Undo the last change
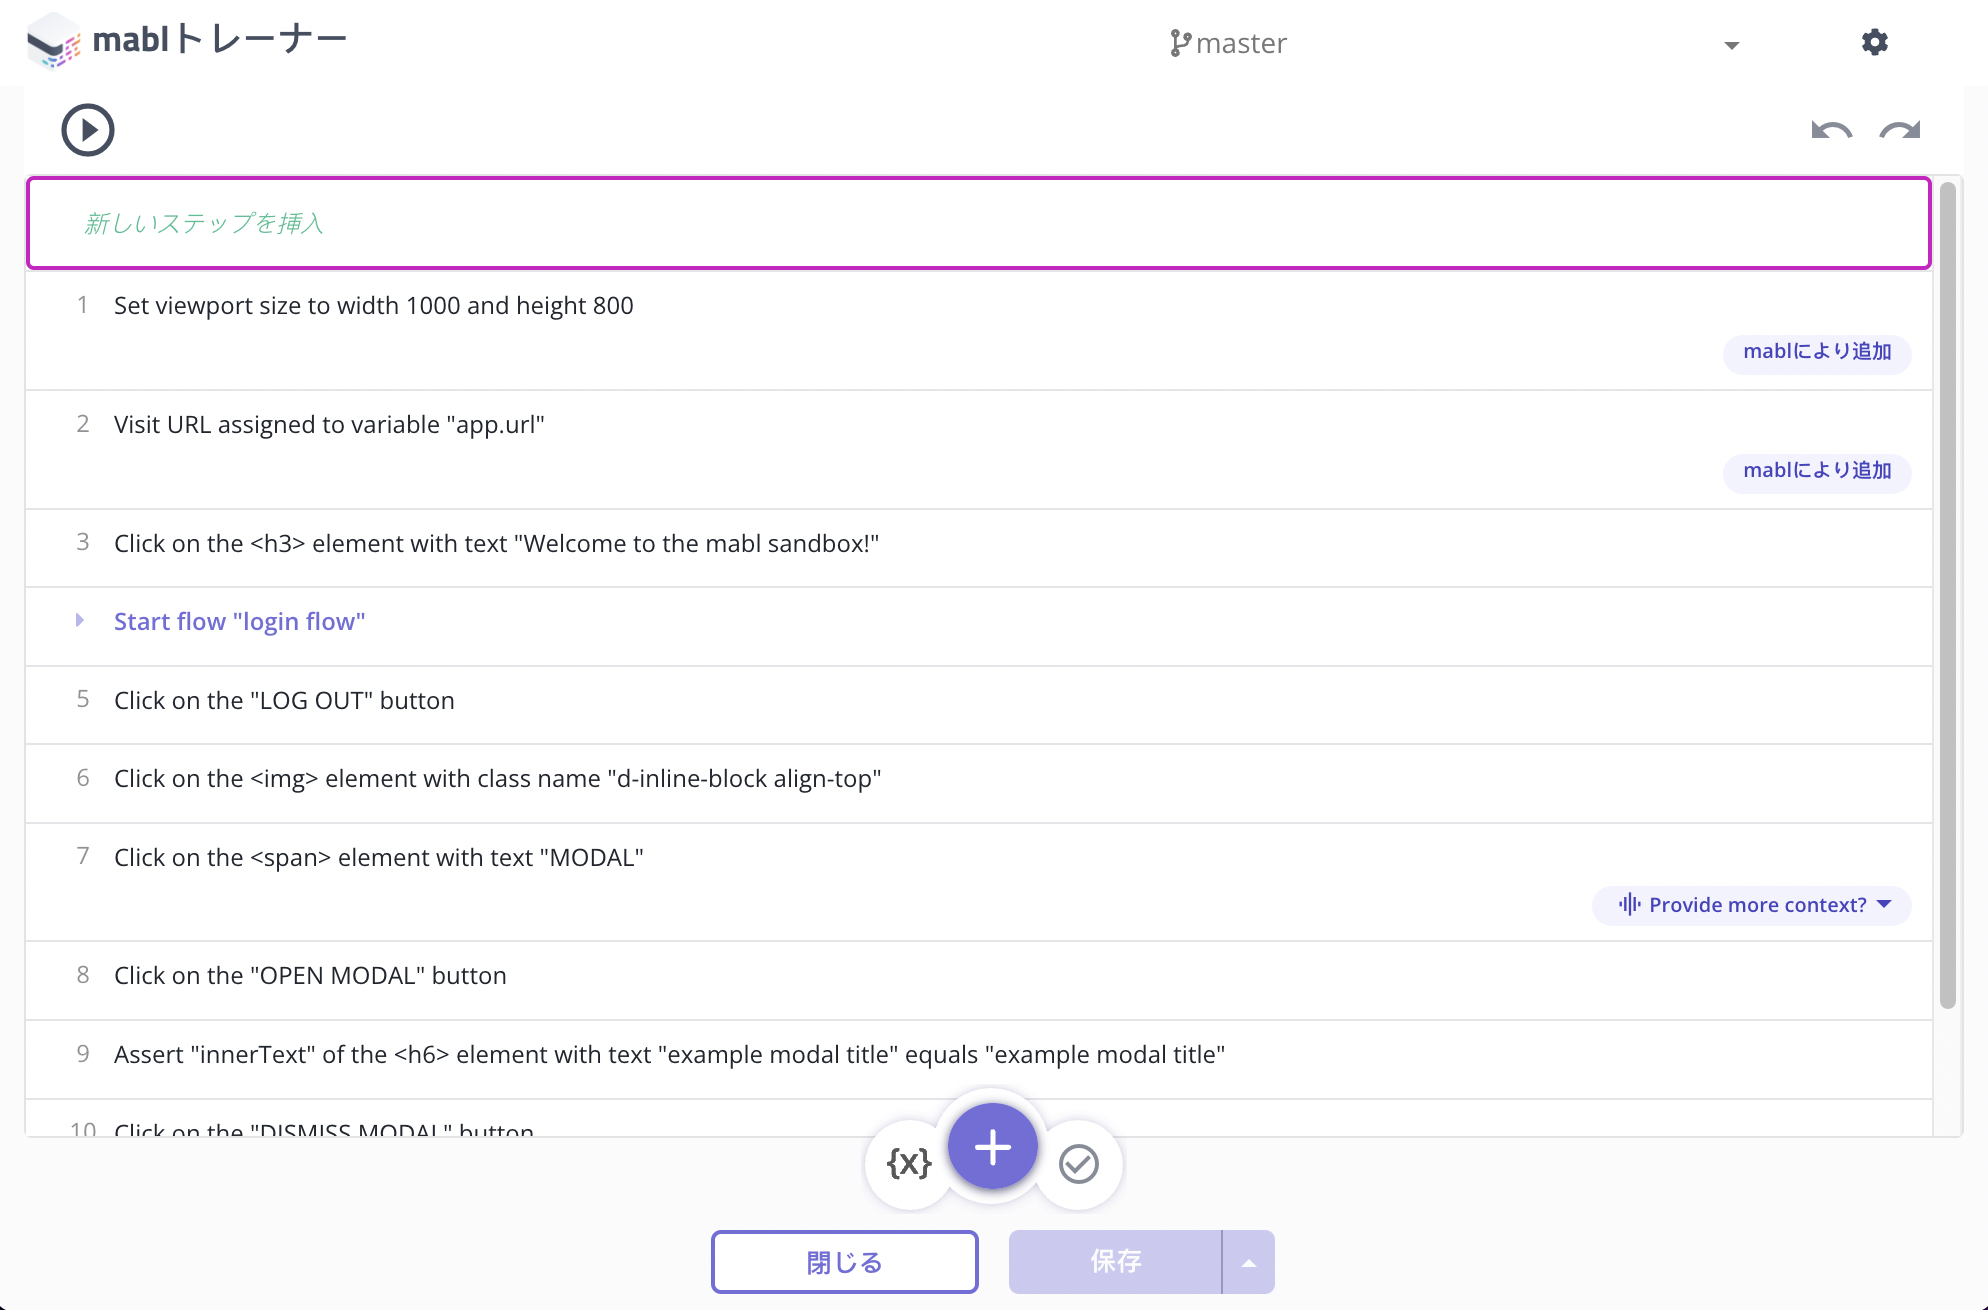The height and width of the screenshot is (1310, 1988). 1832,130
